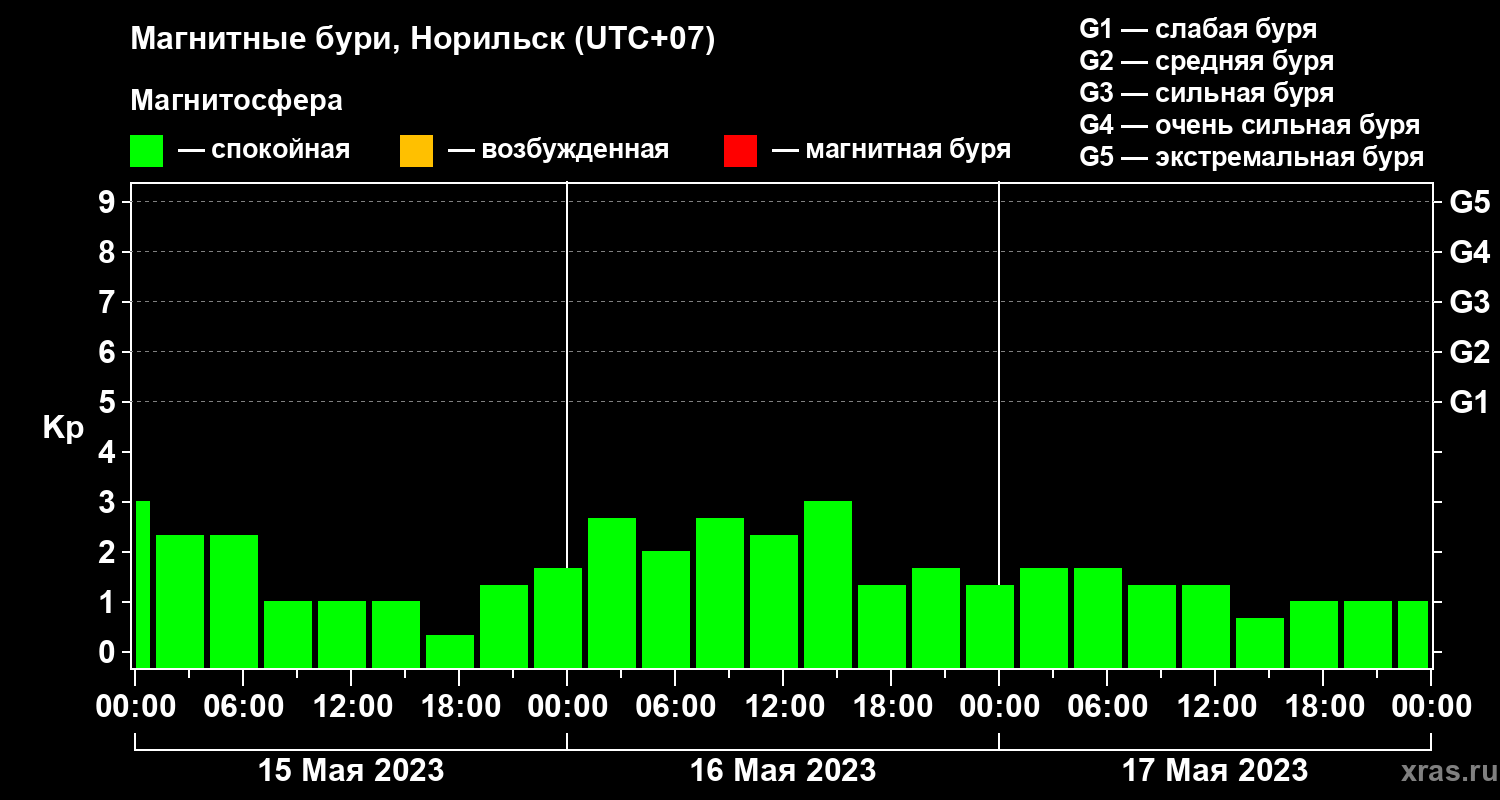
Task: Click the Kp value 1 on left axis
Action: pos(109,602)
